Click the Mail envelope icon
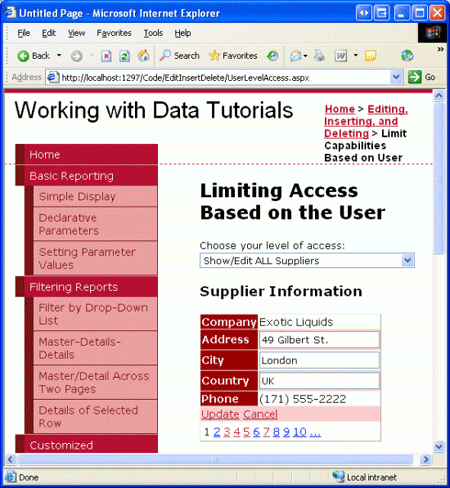The image size is (450, 488). pos(295,56)
